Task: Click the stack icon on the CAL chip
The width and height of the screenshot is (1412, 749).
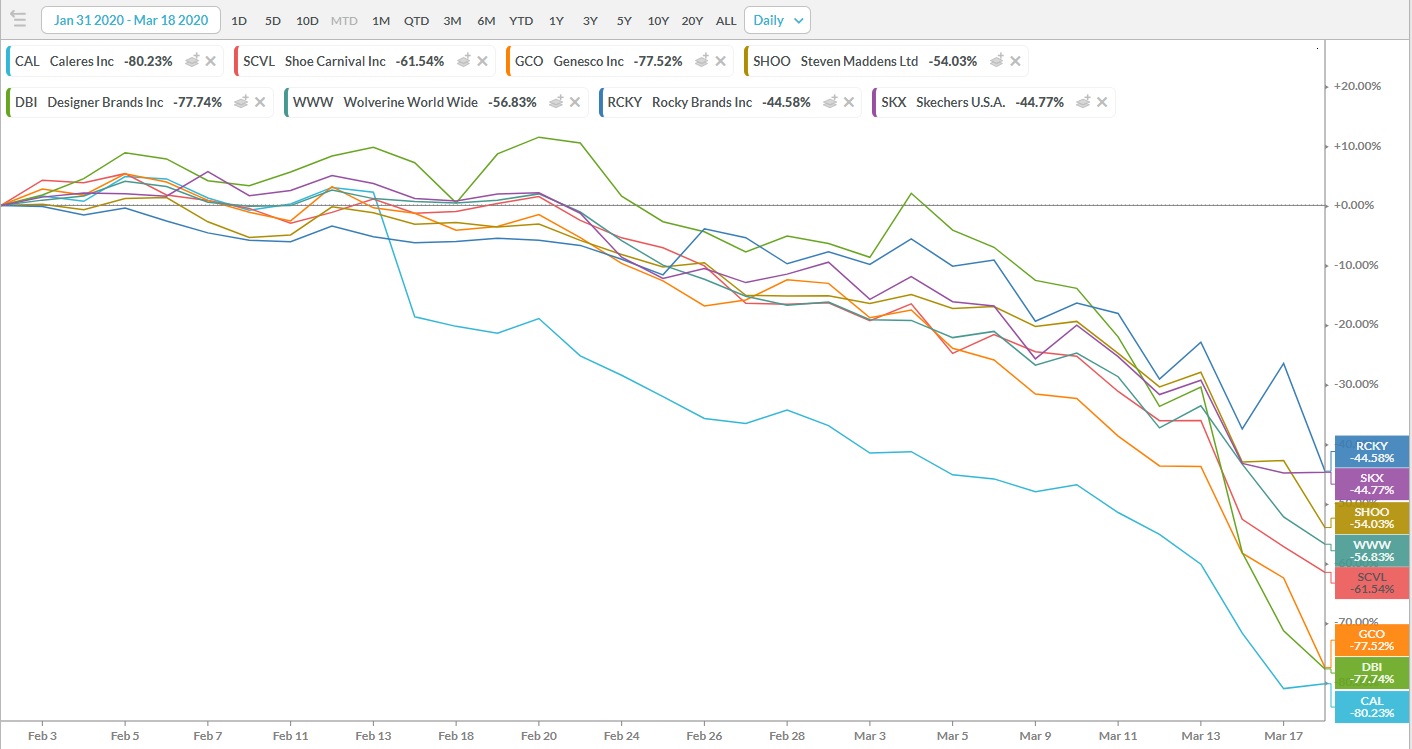Action: 192,61
